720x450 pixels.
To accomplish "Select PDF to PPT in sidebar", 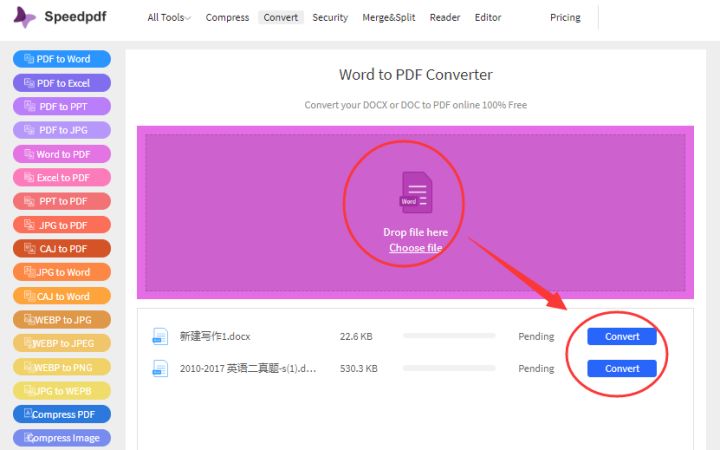I will pos(62,107).
